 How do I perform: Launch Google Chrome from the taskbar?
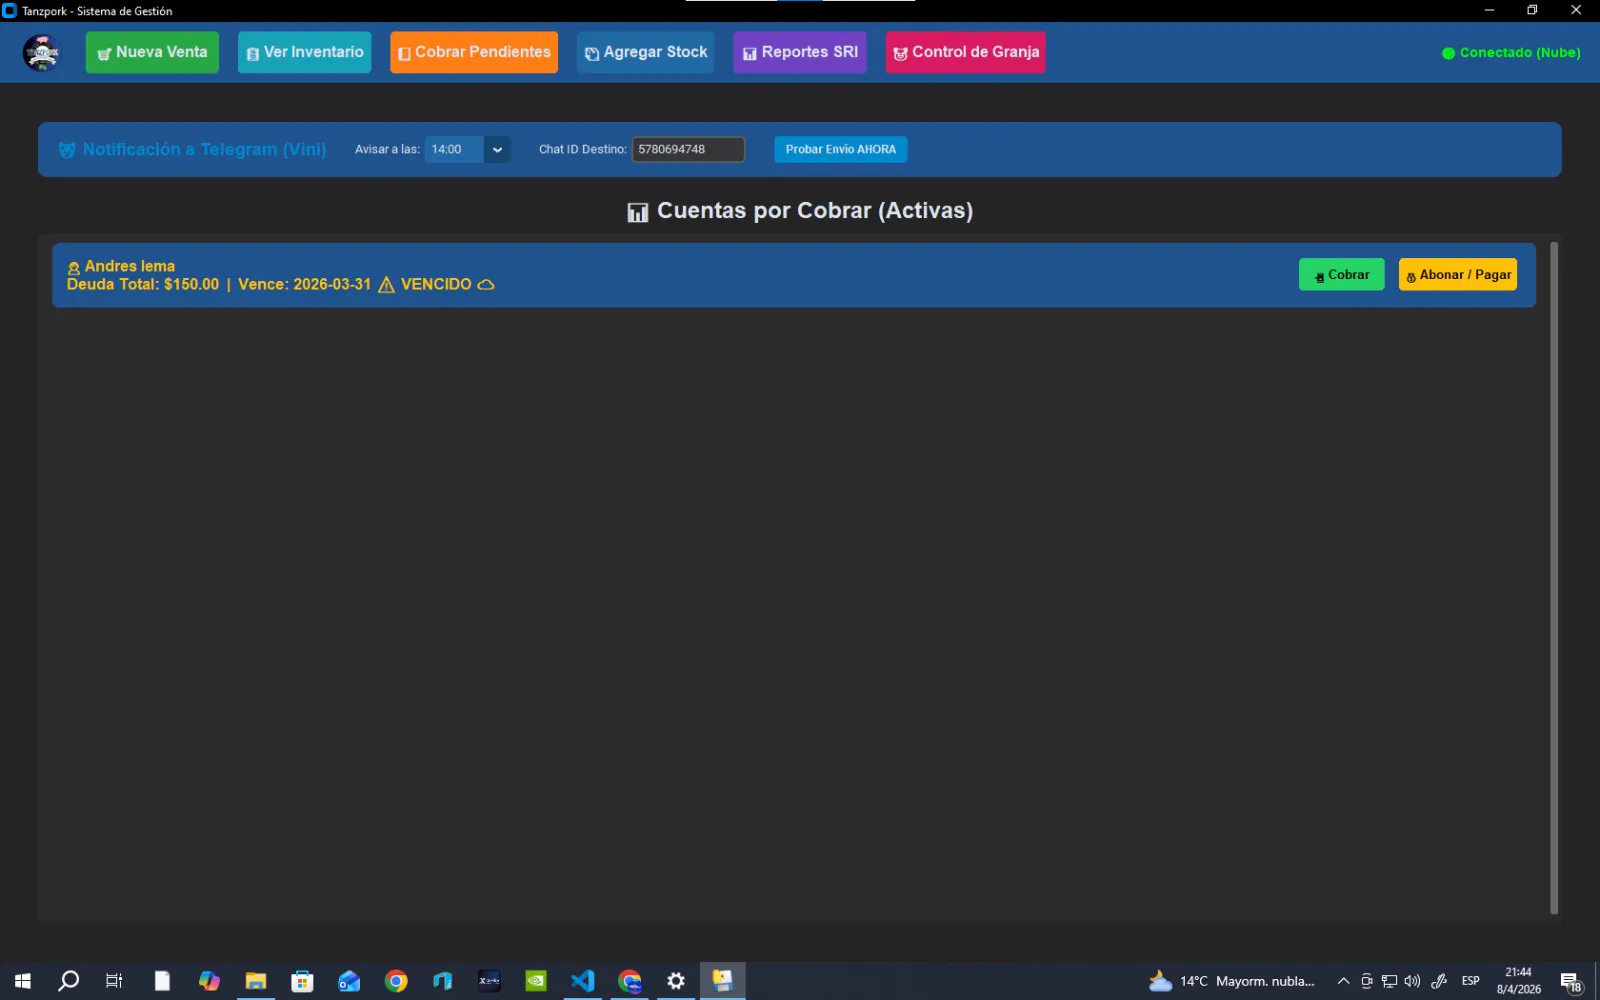pyautogui.click(x=396, y=981)
